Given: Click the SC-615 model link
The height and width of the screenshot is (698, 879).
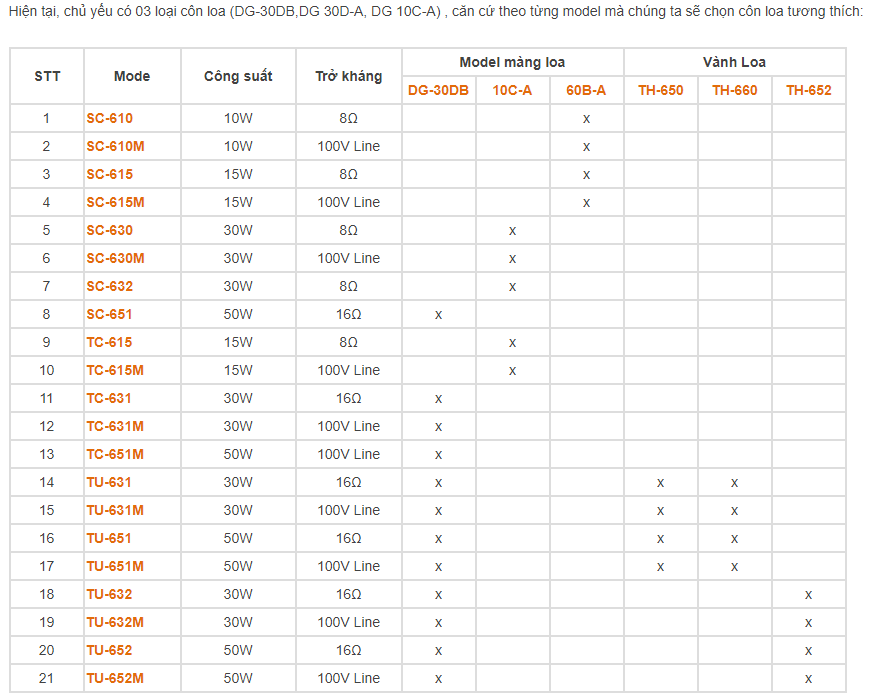Looking at the screenshot, I should [x=109, y=174].
